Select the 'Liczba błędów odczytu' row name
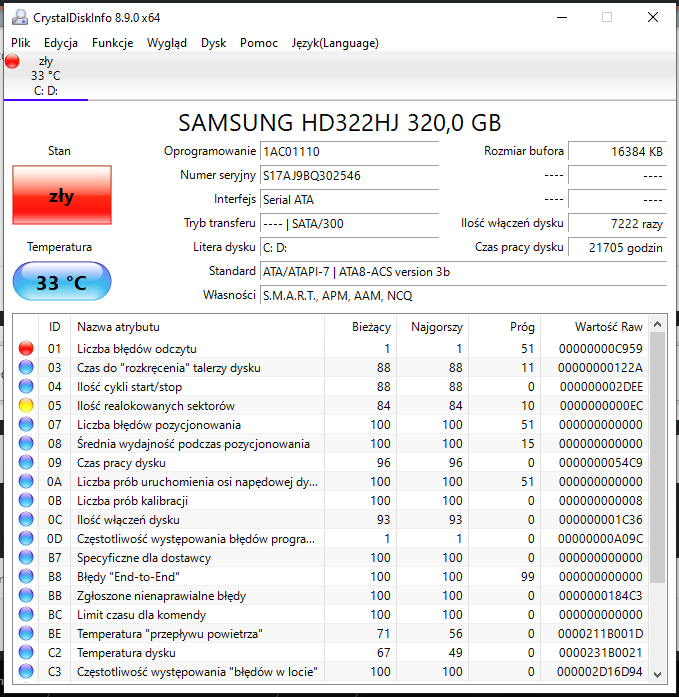Image resolution: width=679 pixels, height=697 pixels. 137,348
